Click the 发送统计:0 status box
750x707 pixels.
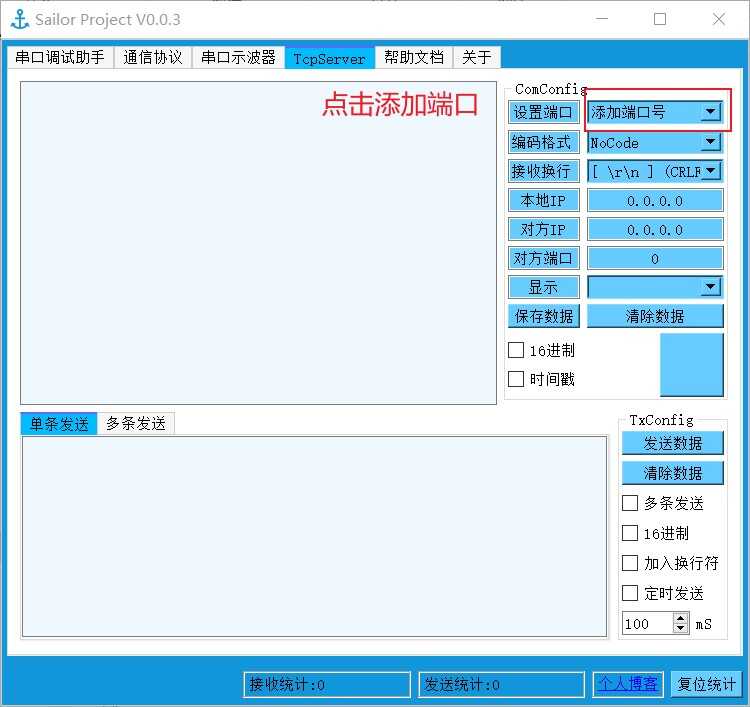[x=502, y=685]
